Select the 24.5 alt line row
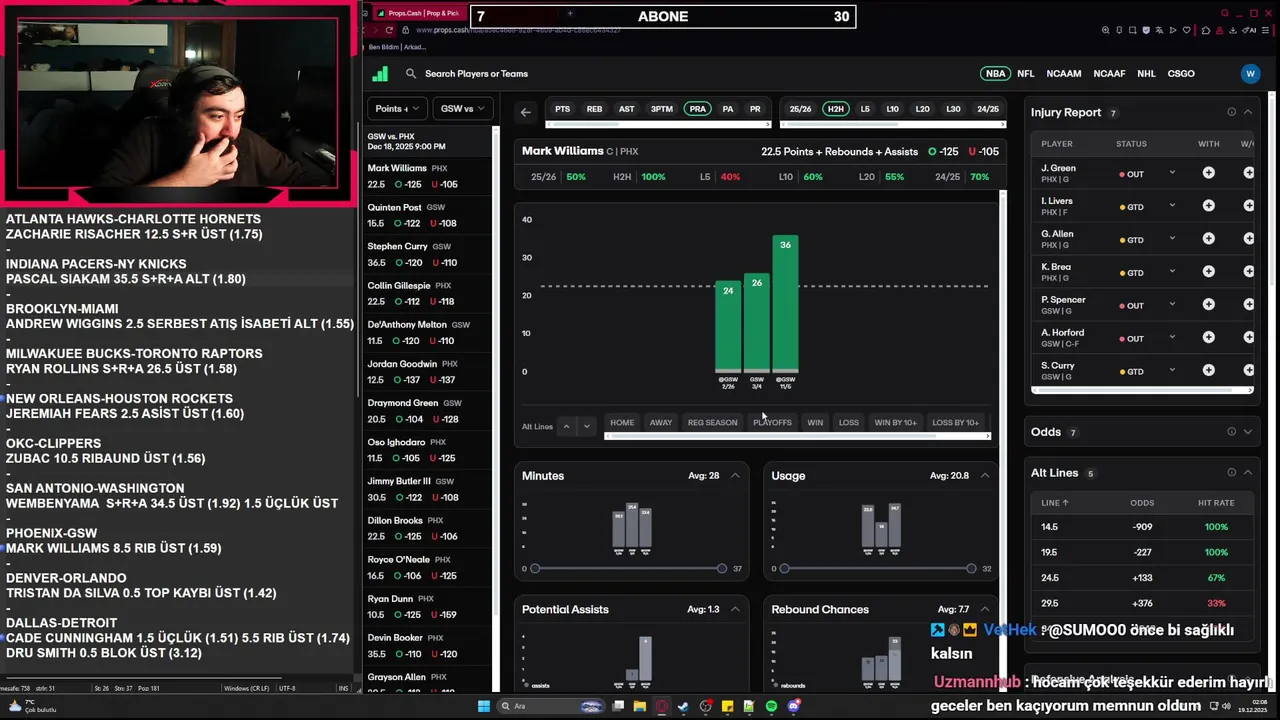1280x720 pixels. 1143,578
